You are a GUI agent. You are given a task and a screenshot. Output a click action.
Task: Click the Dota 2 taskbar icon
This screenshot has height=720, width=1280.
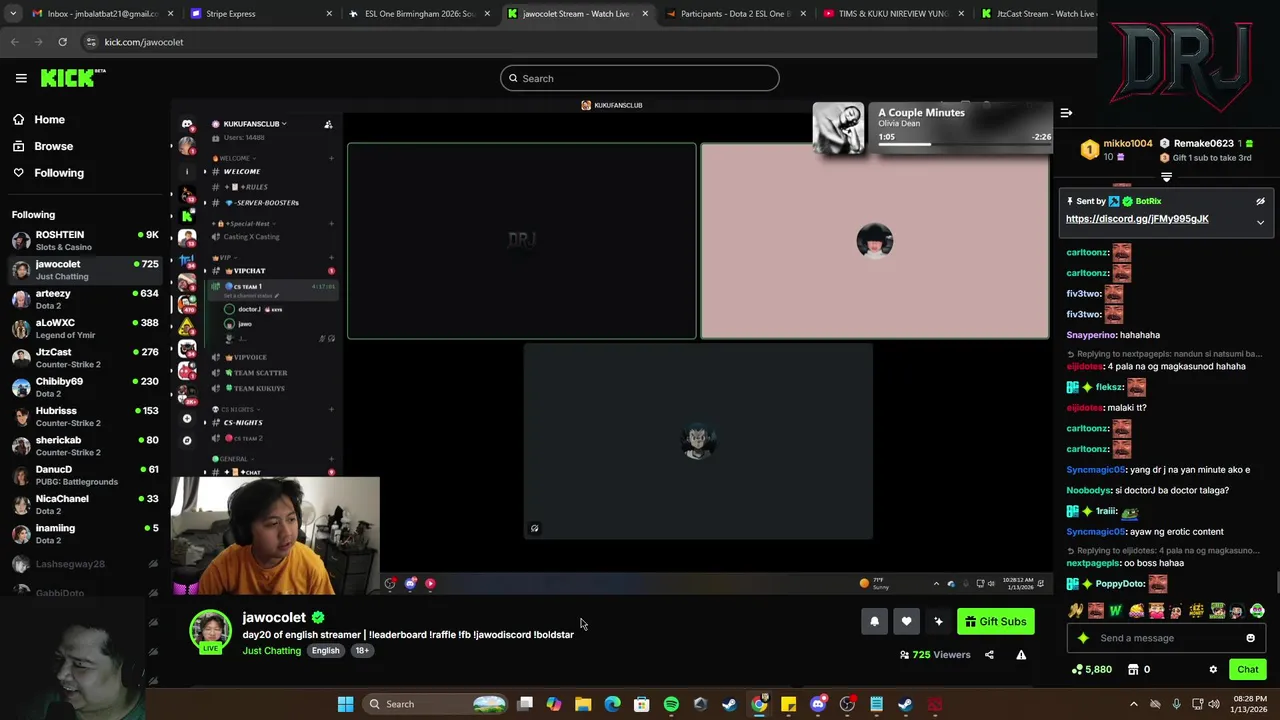pos(934,704)
